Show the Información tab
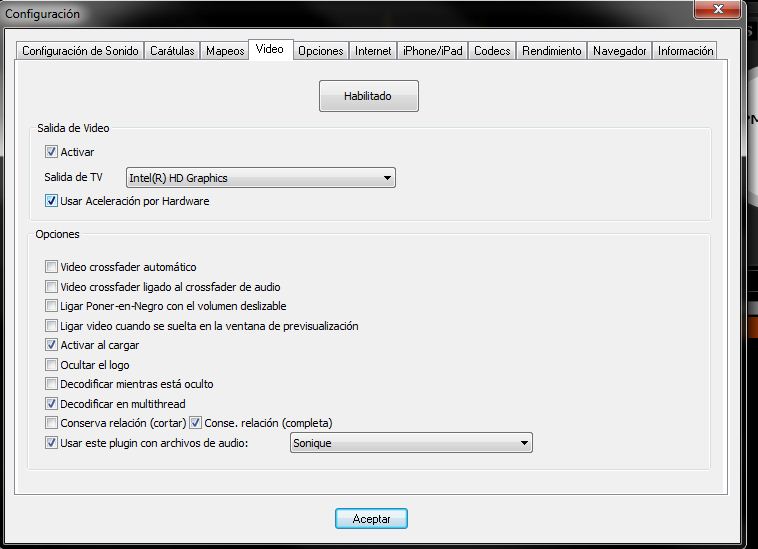Viewport: 758px width, 549px height. click(x=685, y=51)
